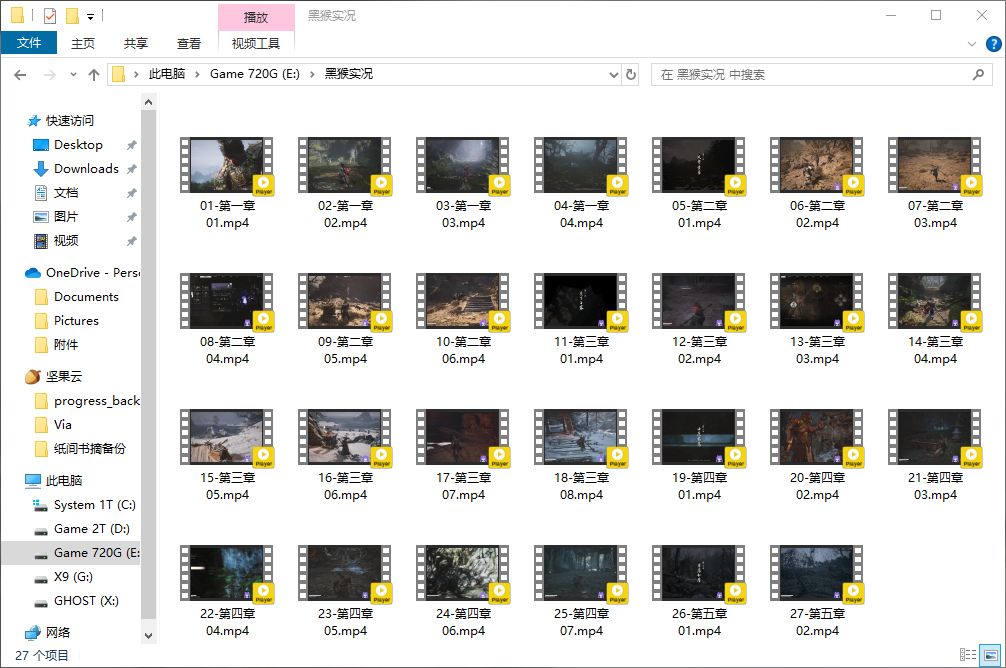Click 此电脑 in the address path
Viewport: 1006px width, 668px height.
(x=167, y=74)
